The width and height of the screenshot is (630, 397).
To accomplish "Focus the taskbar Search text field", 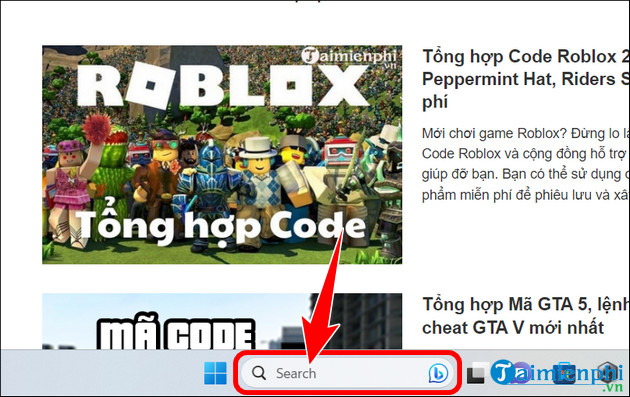I will [x=348, y=373].
